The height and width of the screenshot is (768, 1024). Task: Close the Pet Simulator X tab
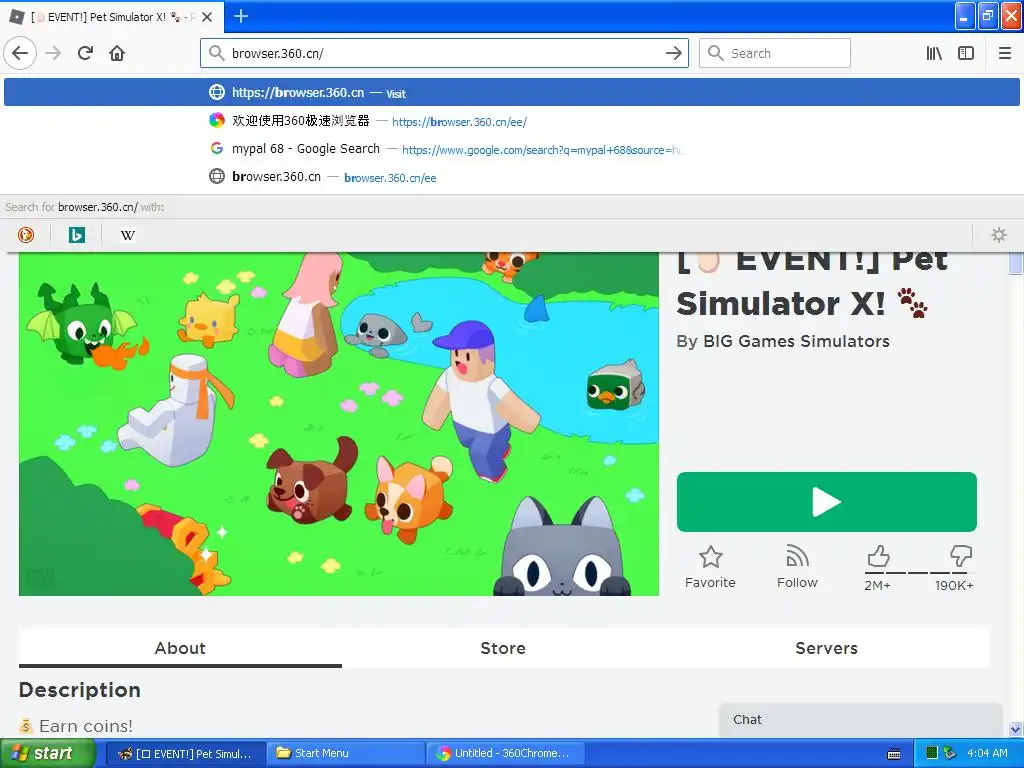pyautogui.click(x=207, y=17)
